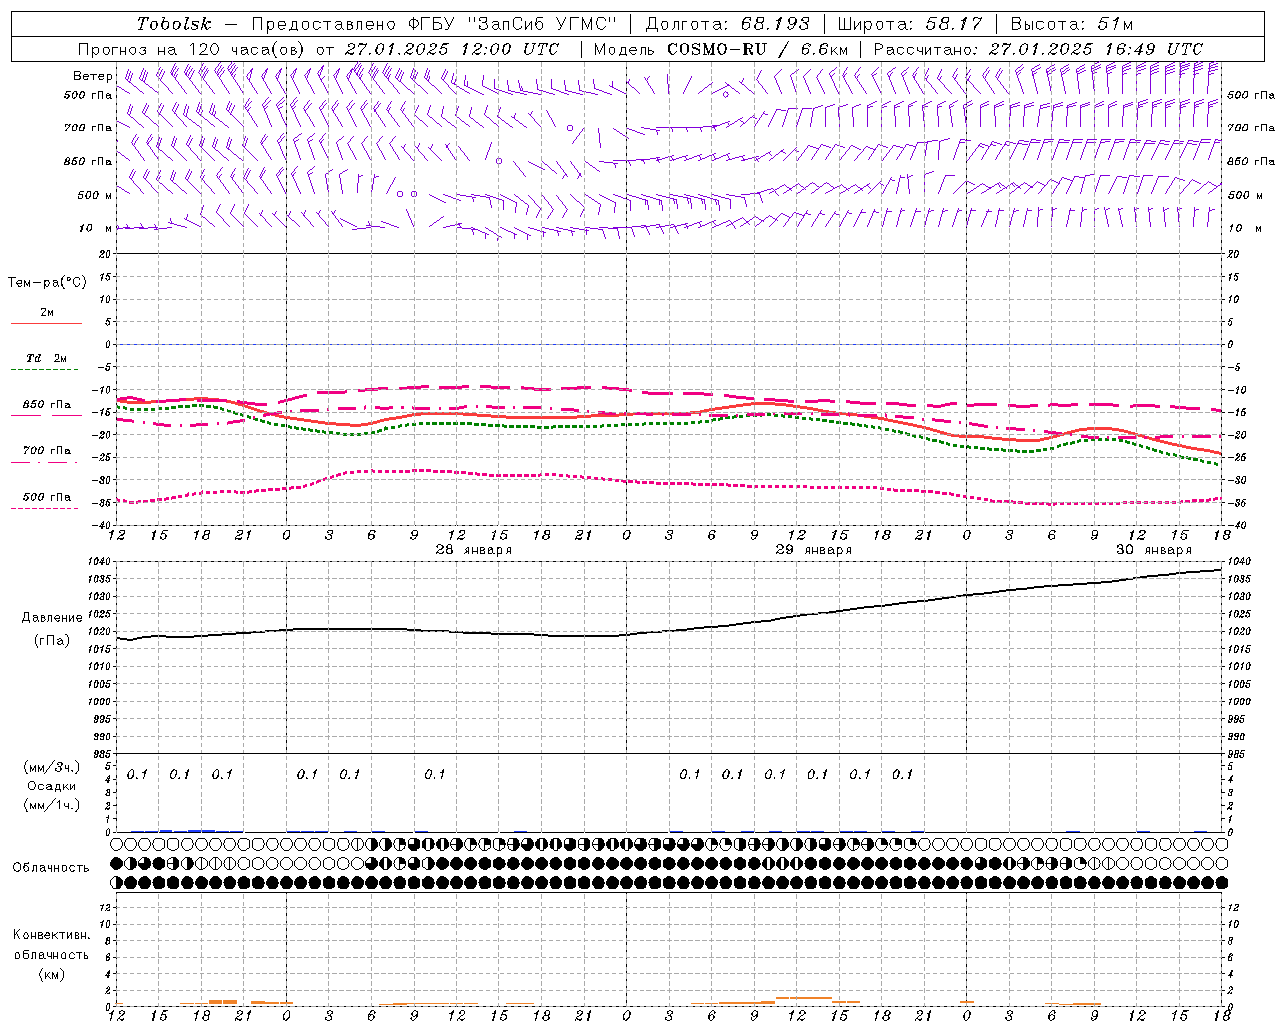Click the "(мм/3ч.)" precipitation unit label

tap(52, 767)
